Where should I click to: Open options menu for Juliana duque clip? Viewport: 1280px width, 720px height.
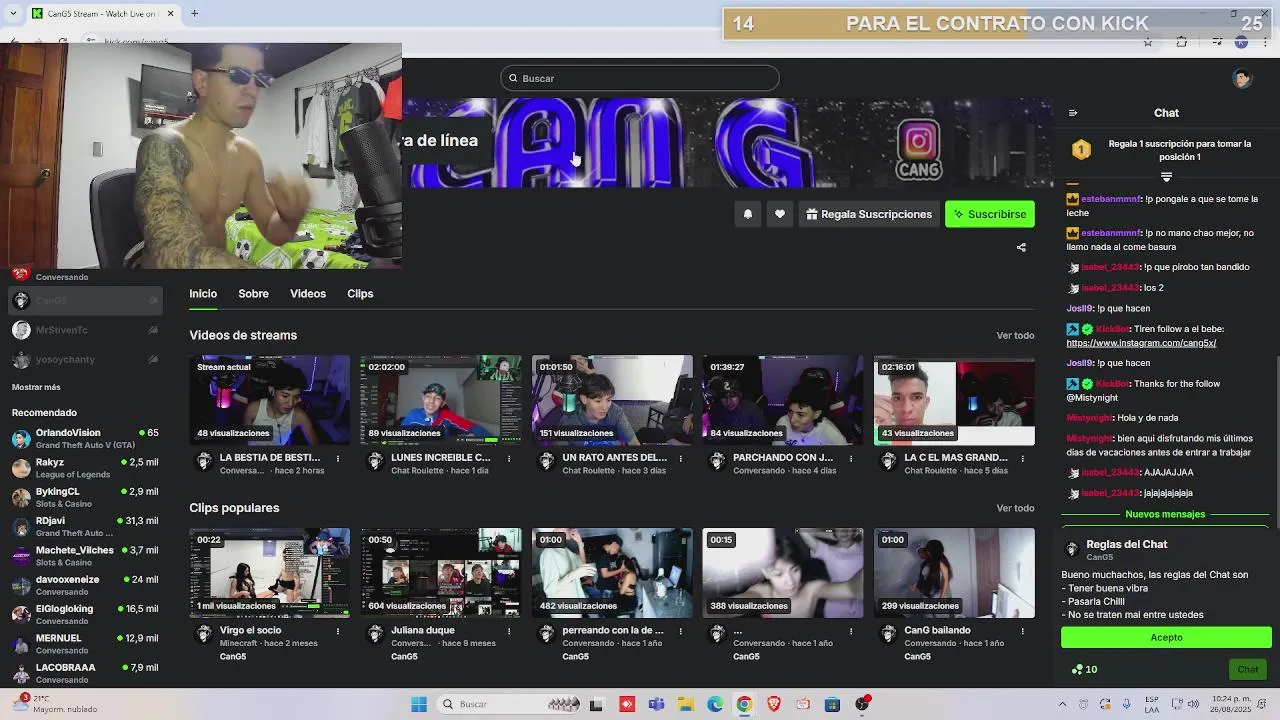pyautogui.click(x=509, y=631)
